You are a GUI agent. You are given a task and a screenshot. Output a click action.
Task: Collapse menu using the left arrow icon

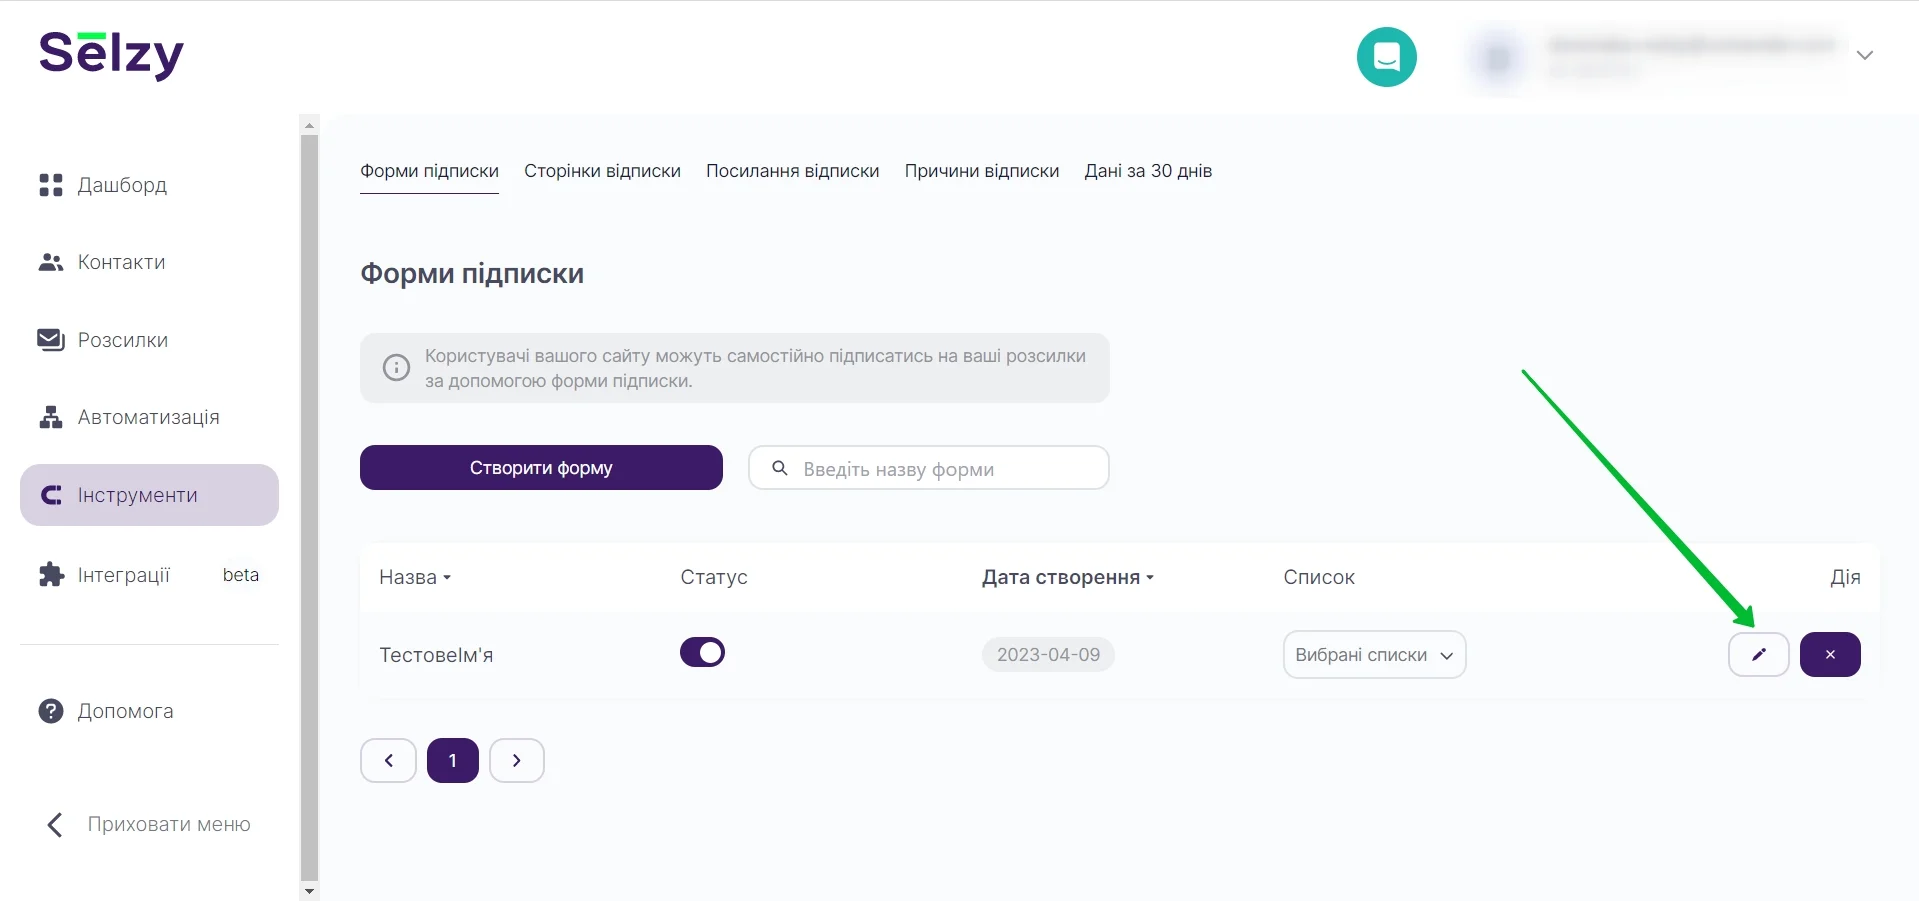[x=55, y=824]
